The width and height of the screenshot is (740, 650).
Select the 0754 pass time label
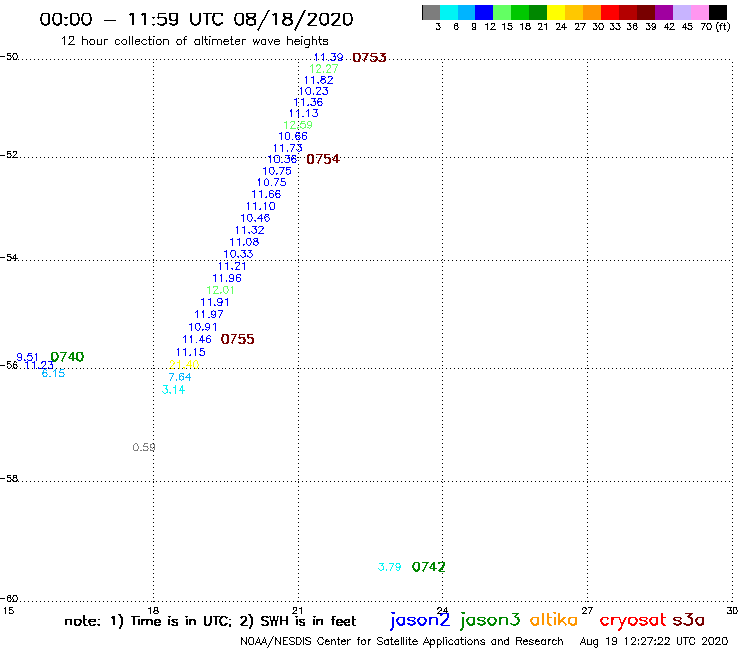[x=323, y=159]
